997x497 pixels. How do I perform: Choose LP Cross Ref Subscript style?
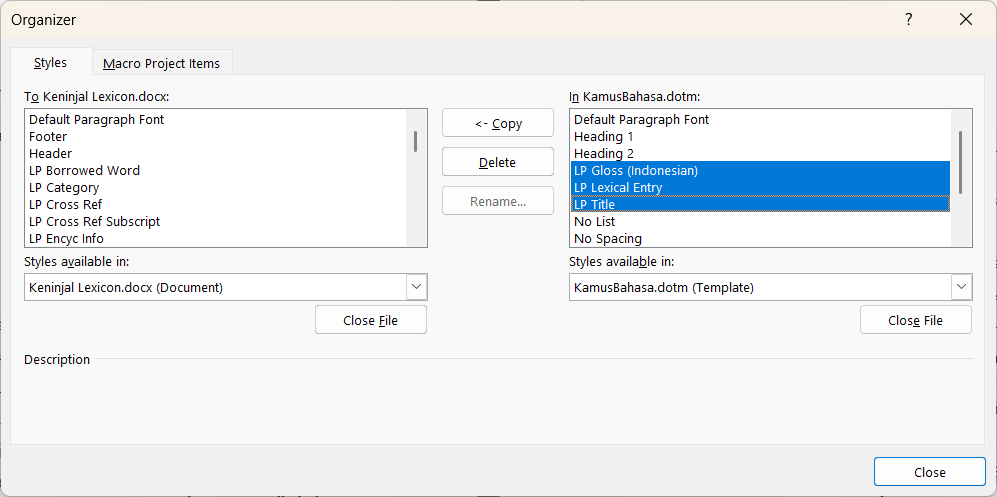[95, 221]
